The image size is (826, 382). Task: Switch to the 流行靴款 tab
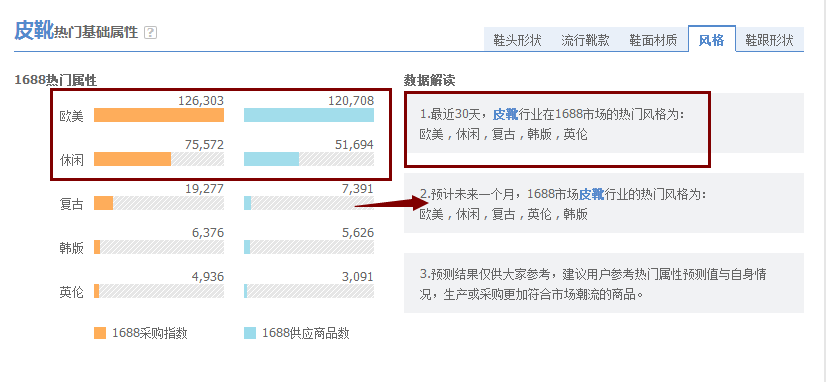point(585,40)
